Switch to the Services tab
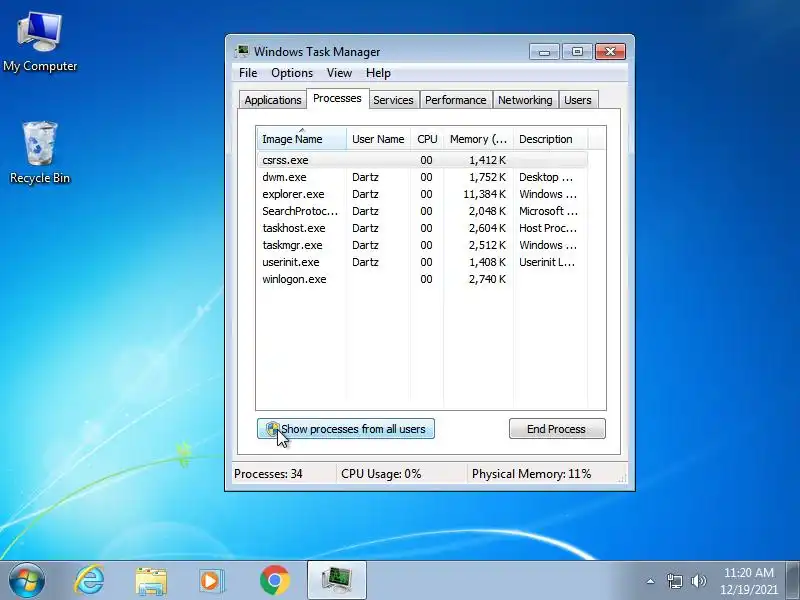 (x=393, y=100)
